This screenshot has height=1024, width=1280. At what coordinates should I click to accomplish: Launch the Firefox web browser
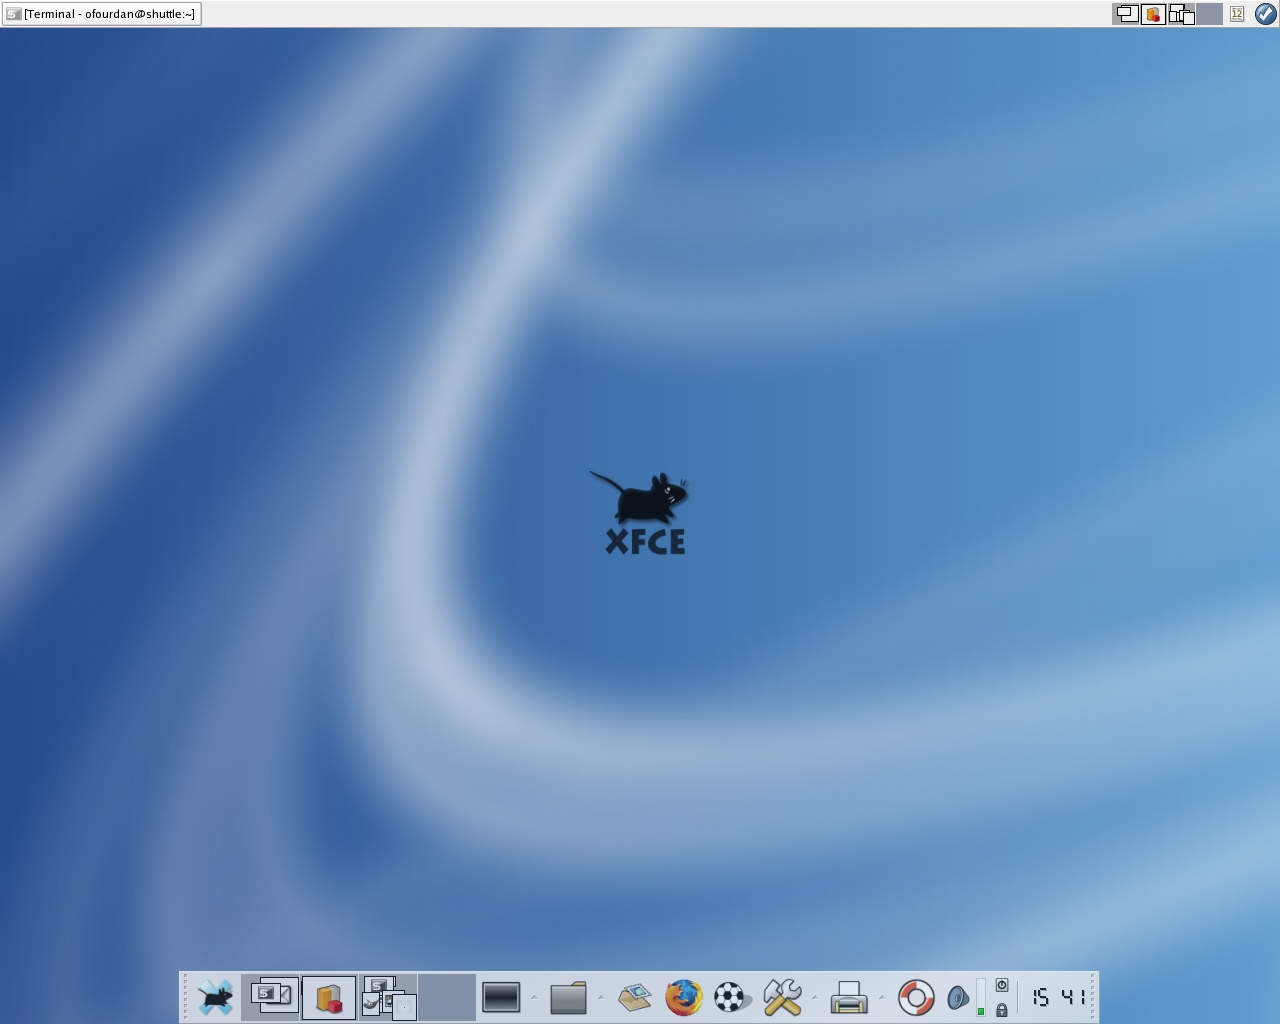click(x=684, y=997)
